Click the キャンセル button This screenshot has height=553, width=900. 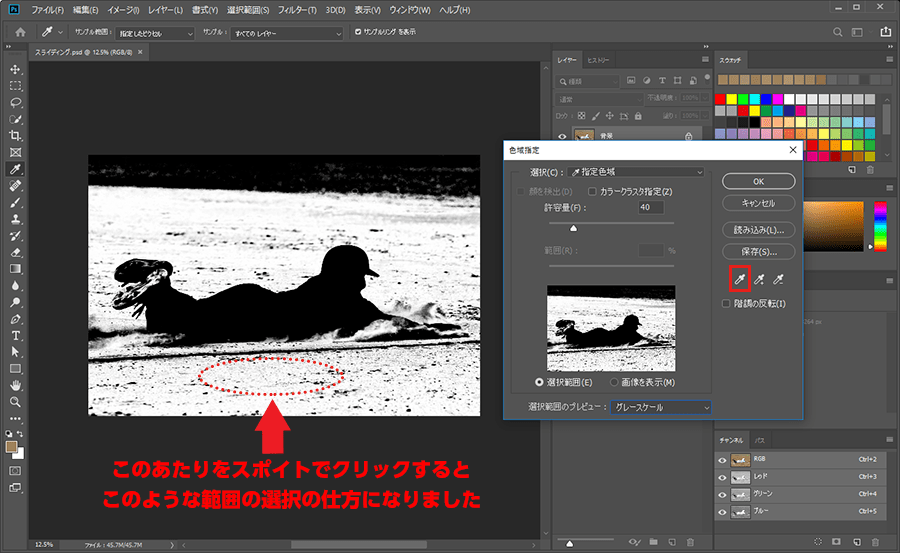(758, 202)
